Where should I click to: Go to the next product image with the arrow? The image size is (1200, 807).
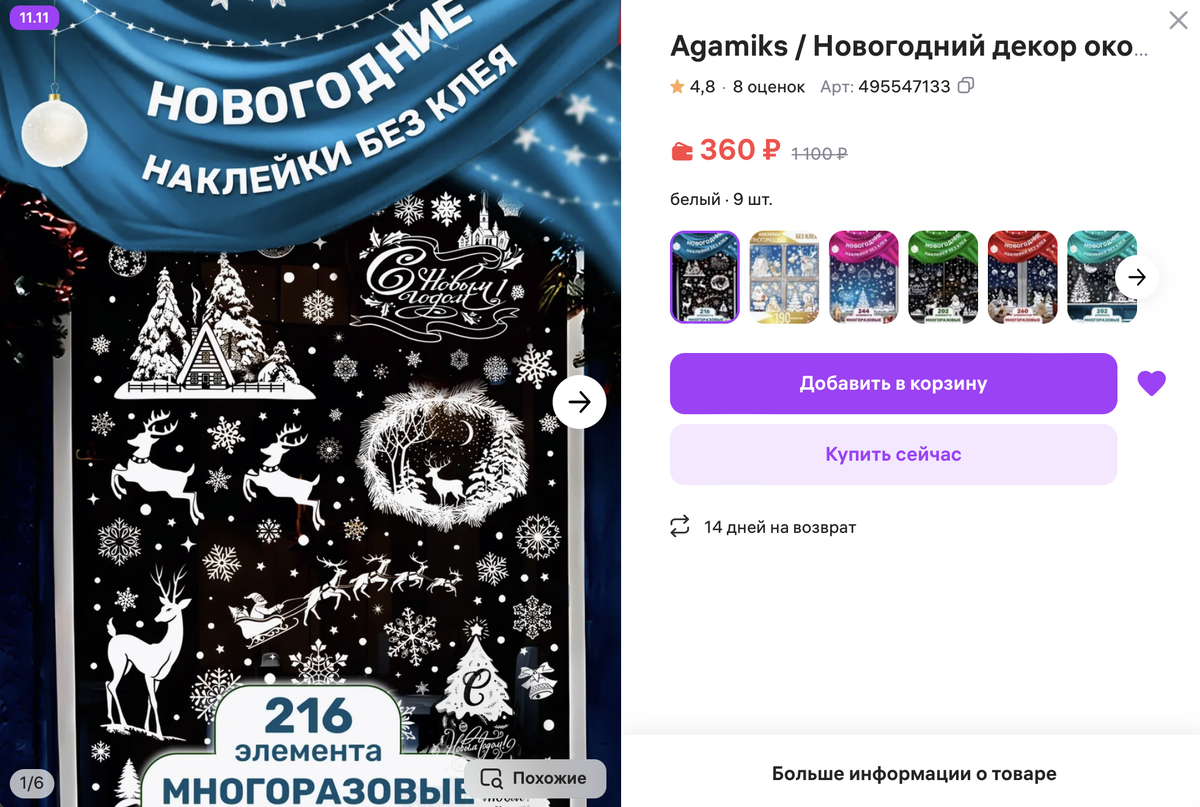579,402
